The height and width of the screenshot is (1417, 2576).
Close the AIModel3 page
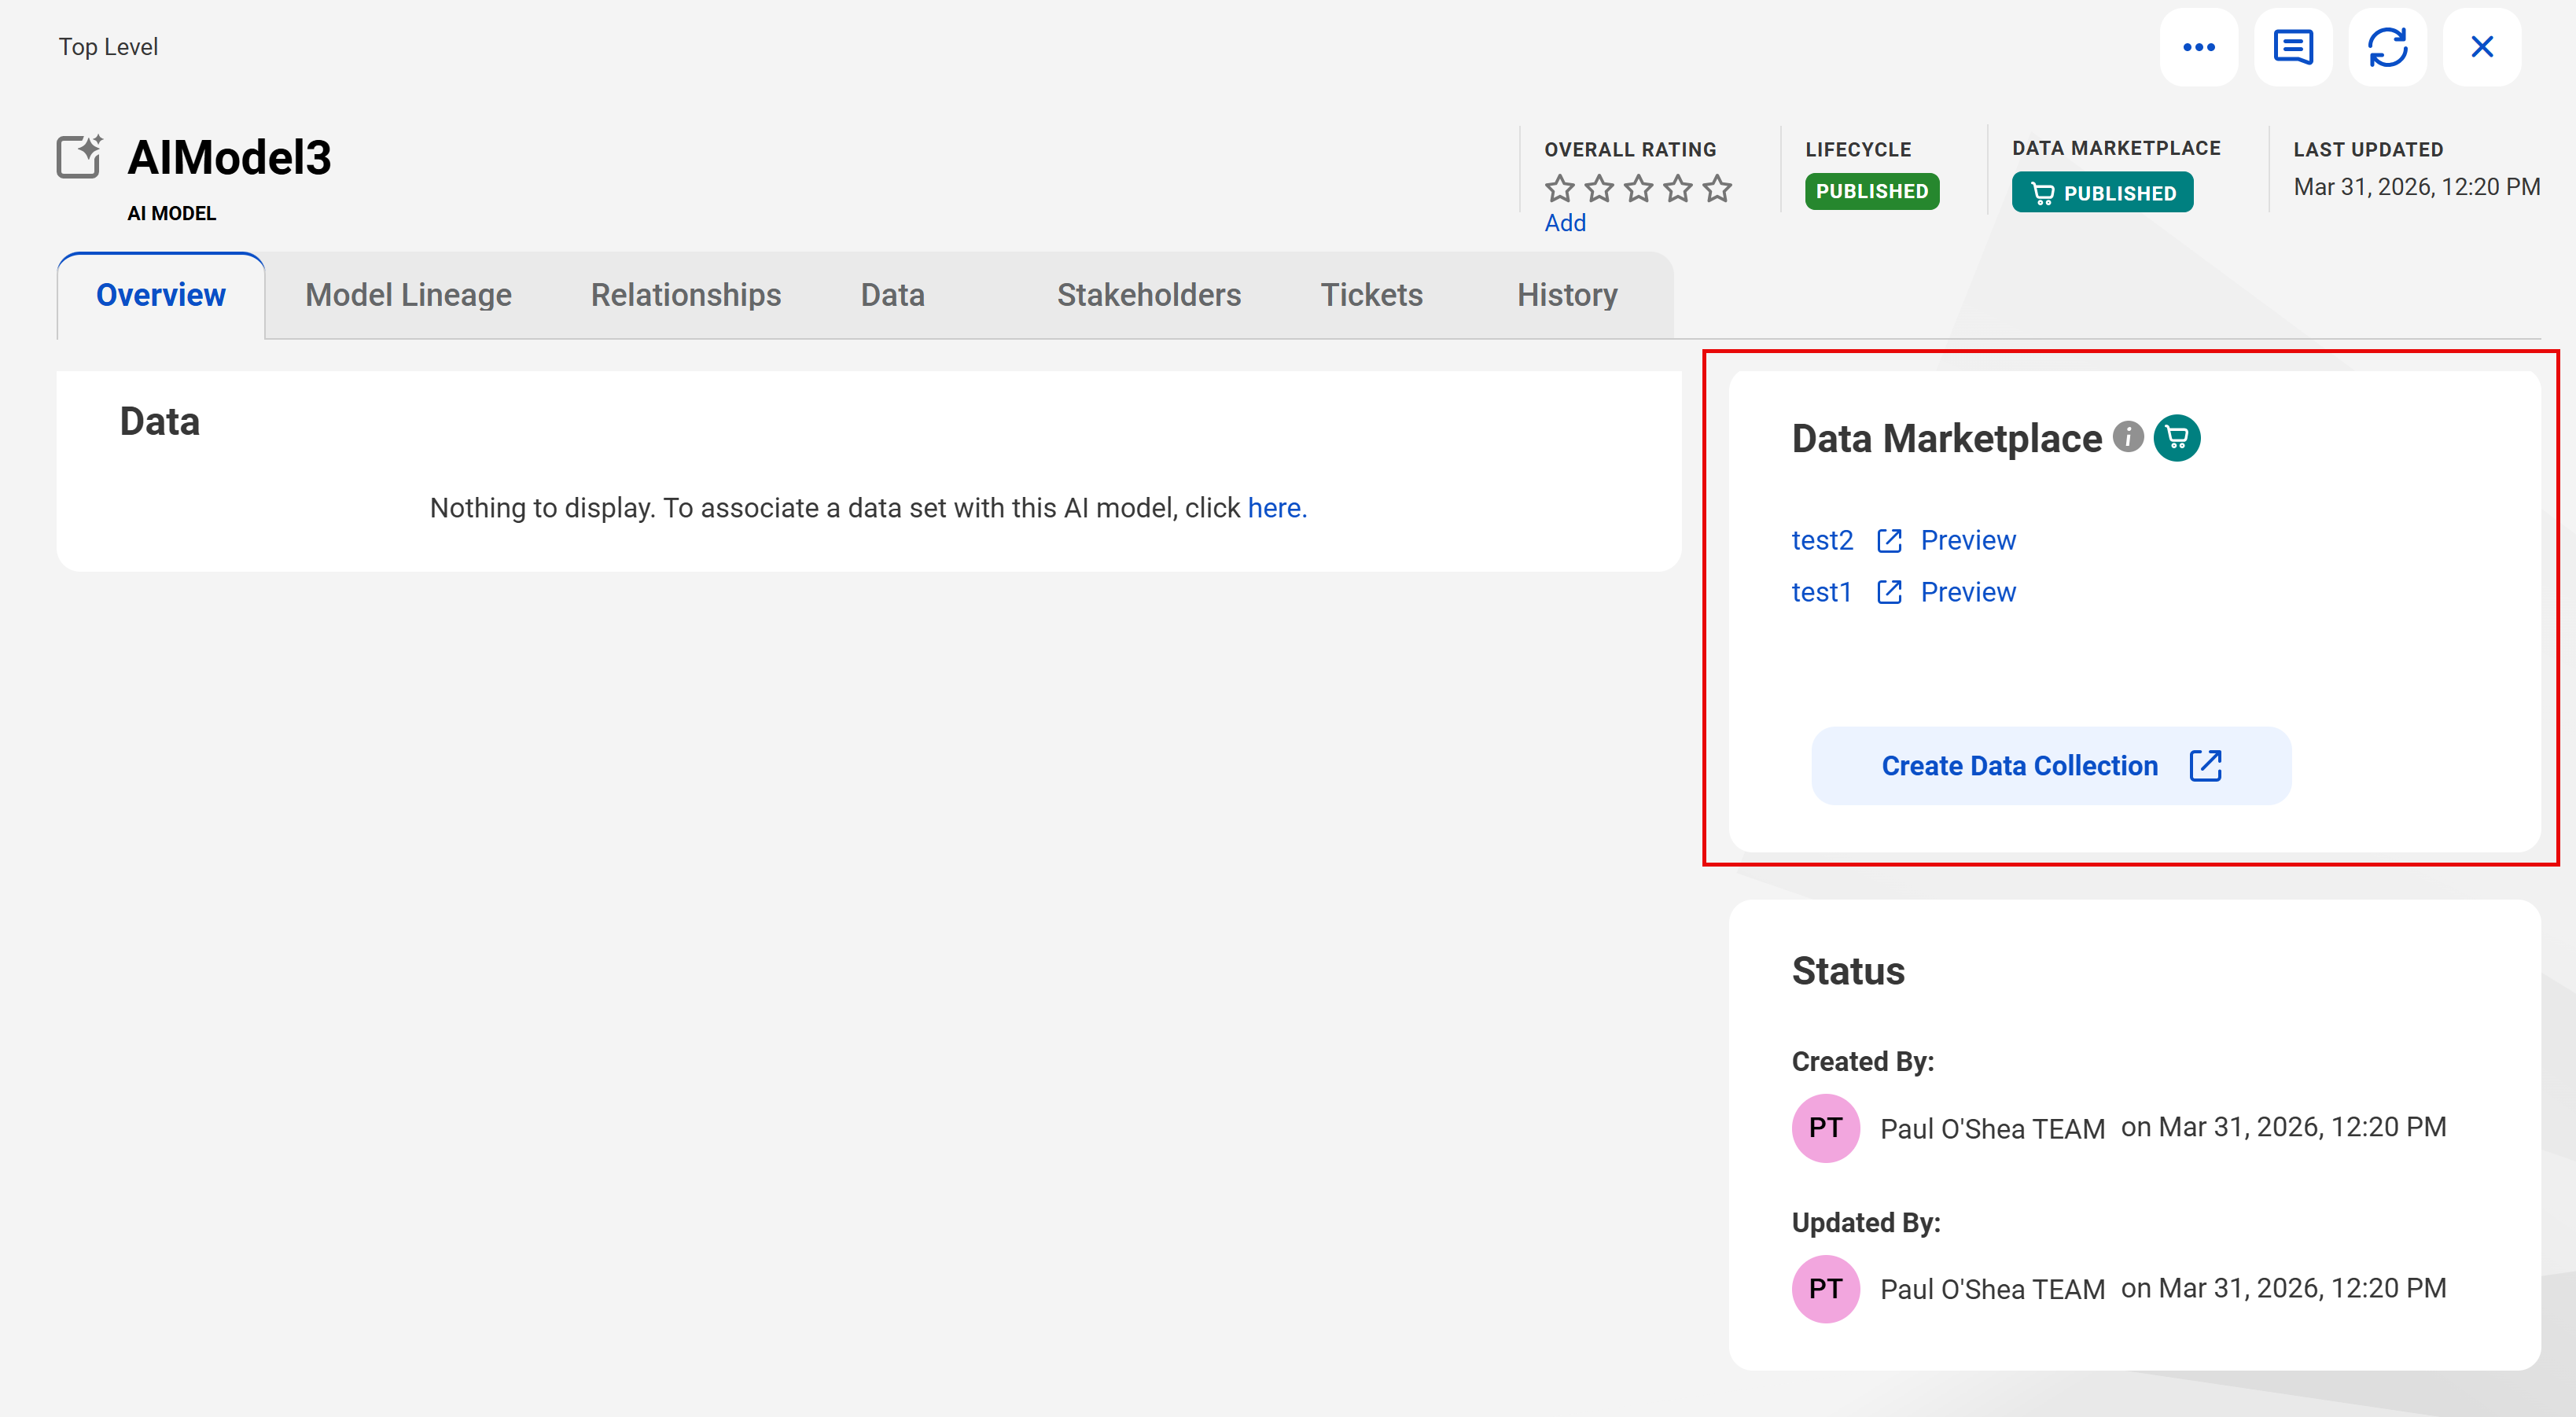[x=2481, y=47]
